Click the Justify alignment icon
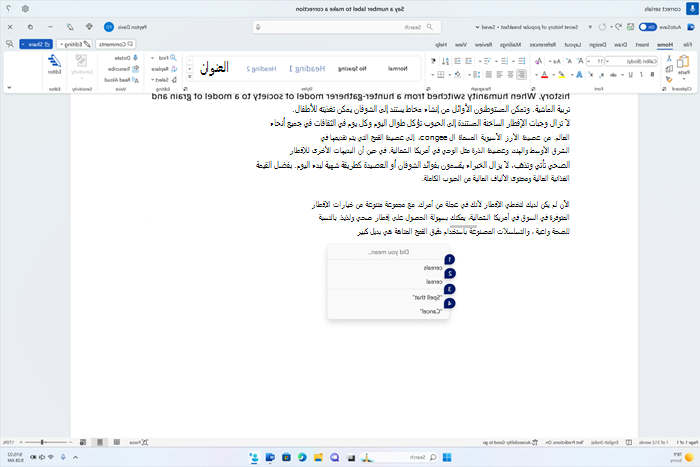Screen dimensions: 700x467 click(x=489, y=75)
